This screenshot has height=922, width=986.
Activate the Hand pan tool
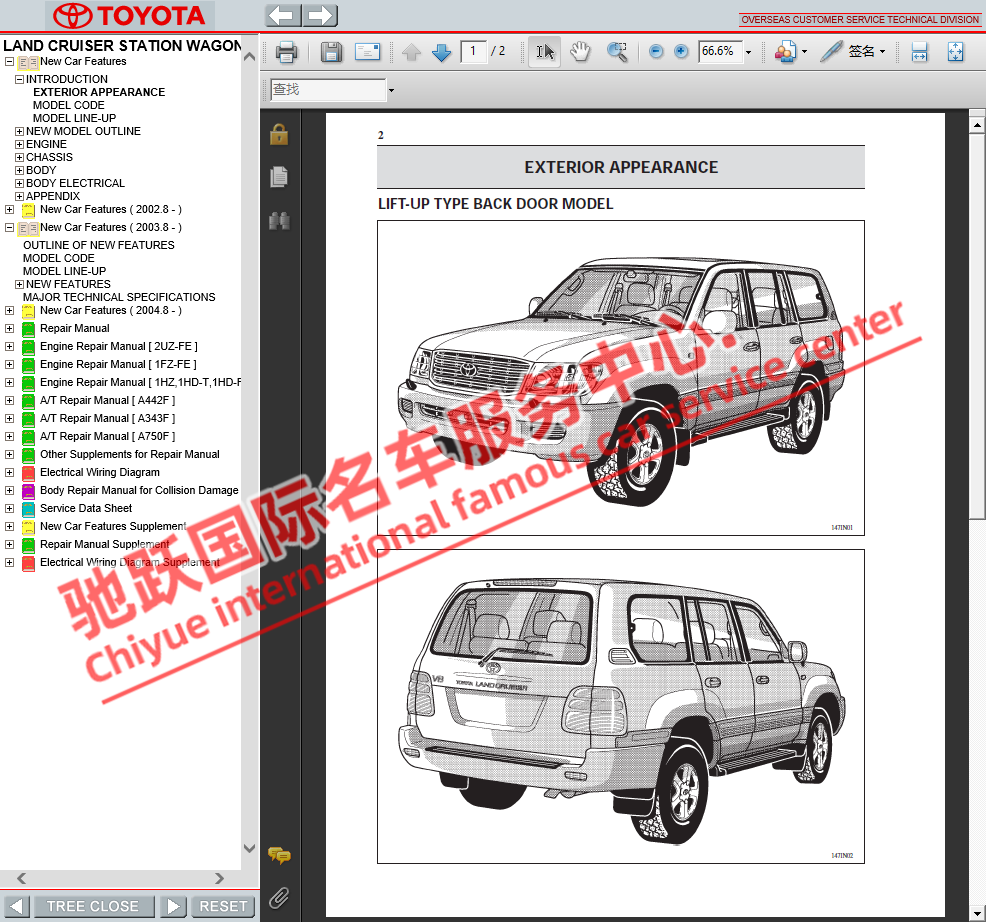[x=580, y=52]
